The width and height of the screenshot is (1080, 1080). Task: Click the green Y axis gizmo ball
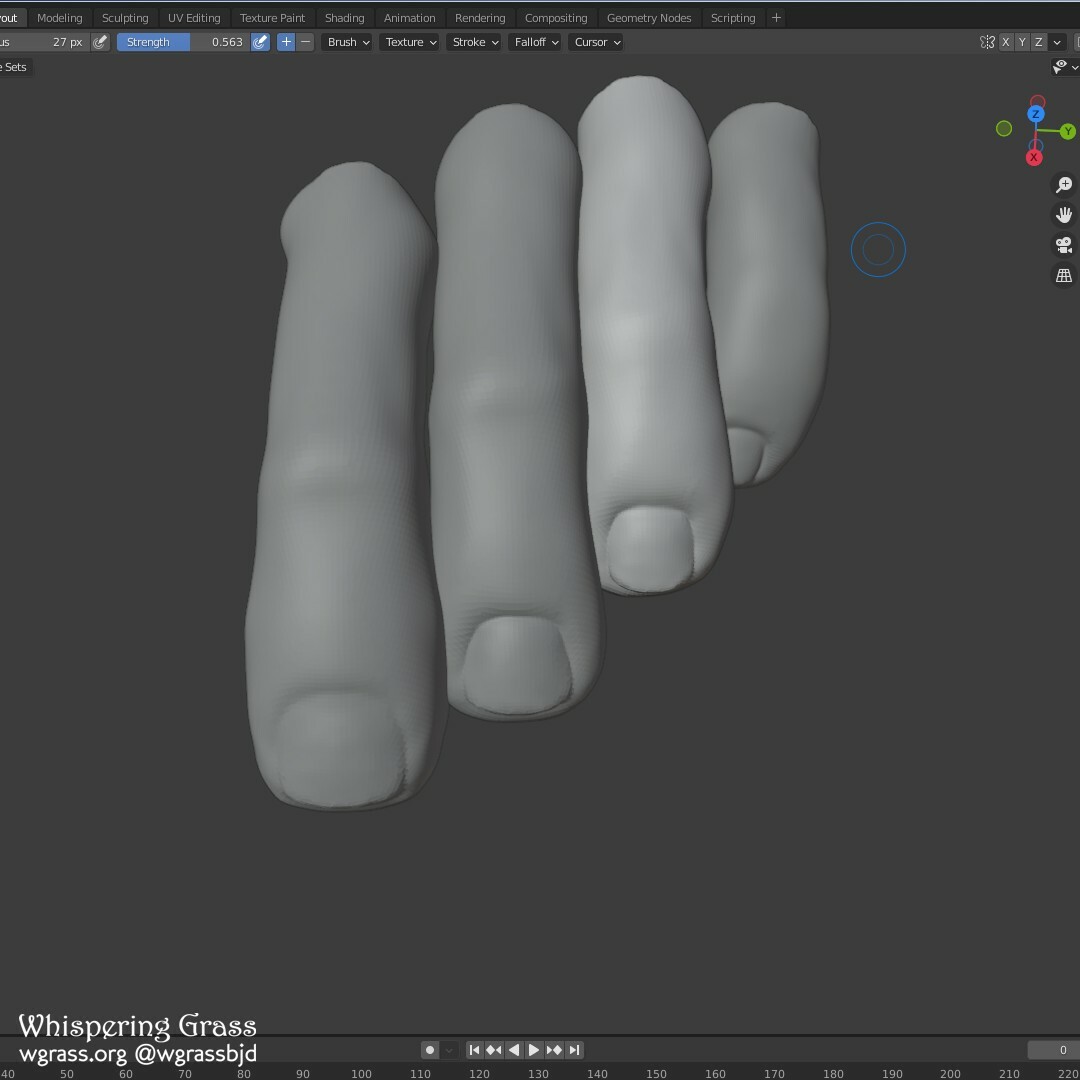click(1068, 131)
